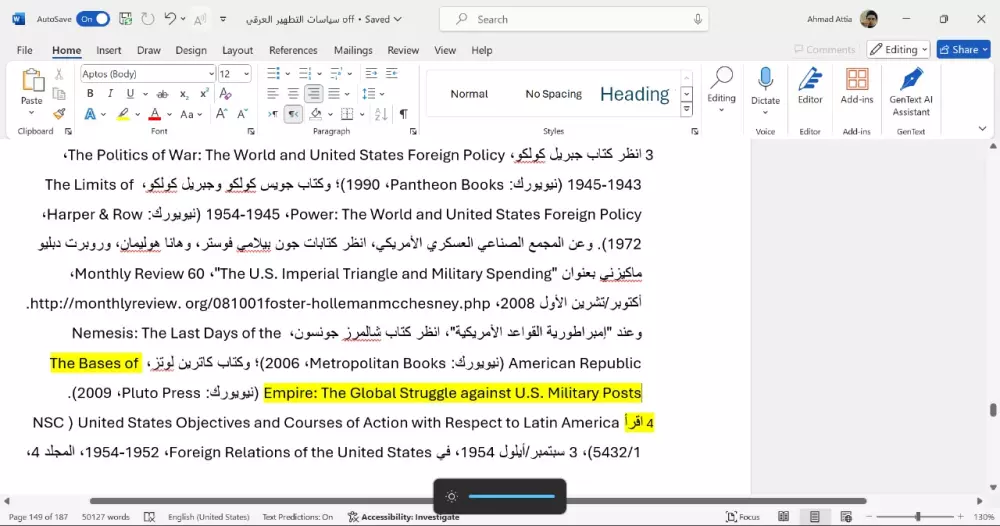Decrease font size with smaller A
1000x526 pixels.
point(242,114)
